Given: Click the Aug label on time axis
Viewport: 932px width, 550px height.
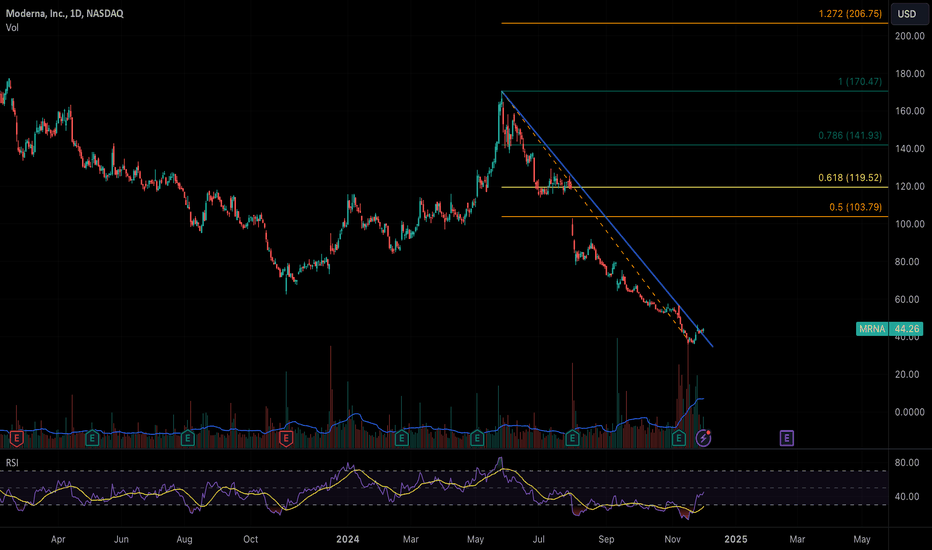Looking at the screenshot, I should 184,539.
